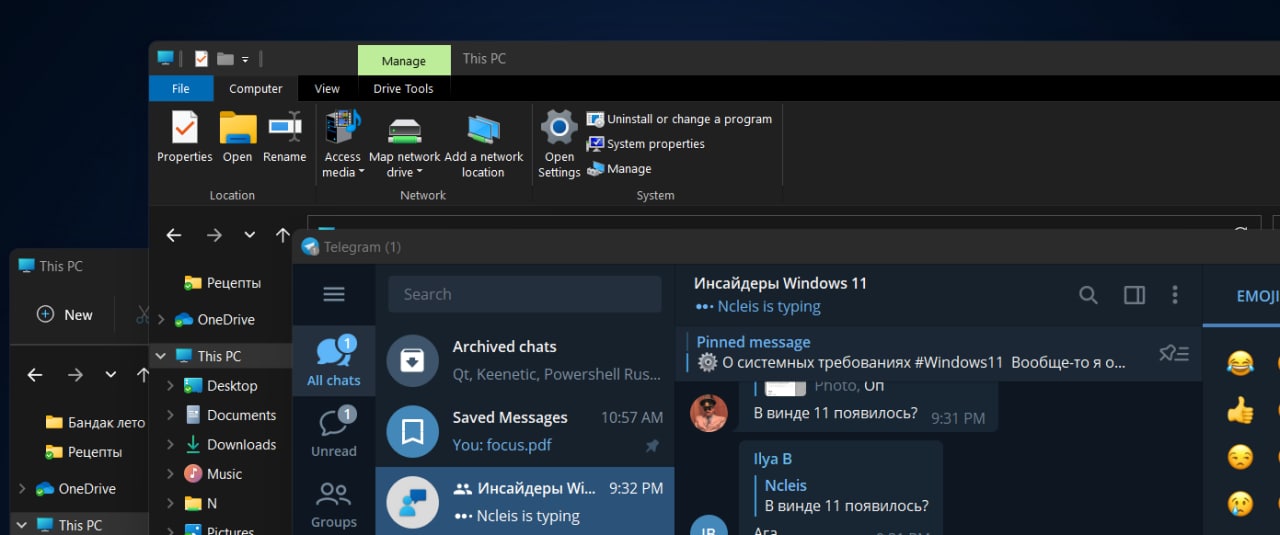Viewport: 1280px width, 535px height.
Task: Open the Drive Tools tab
Action: pyautogui.click(x=403, y=88)
